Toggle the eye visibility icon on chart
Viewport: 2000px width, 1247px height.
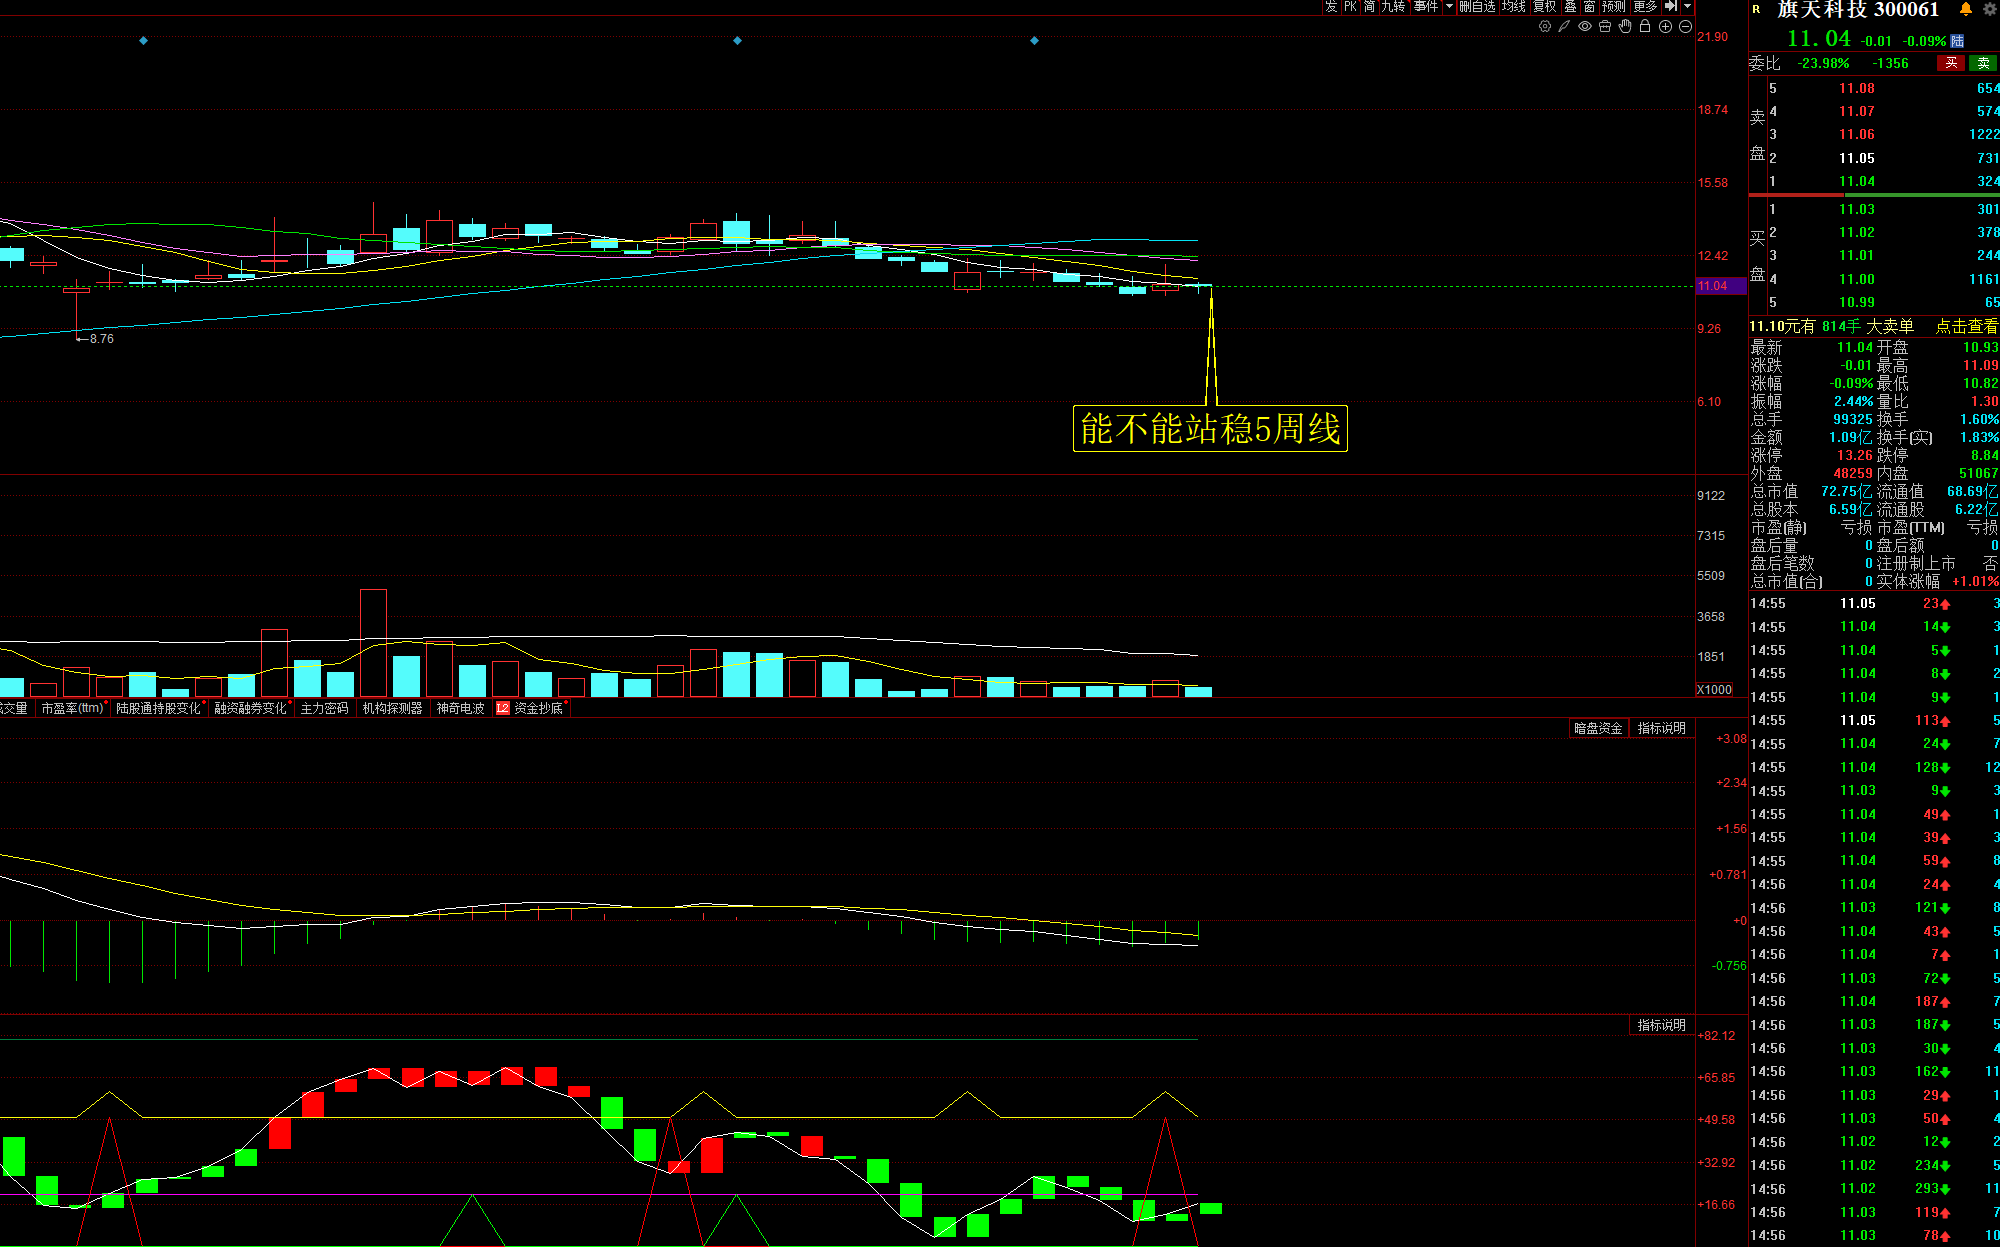tap(1585, 26)
